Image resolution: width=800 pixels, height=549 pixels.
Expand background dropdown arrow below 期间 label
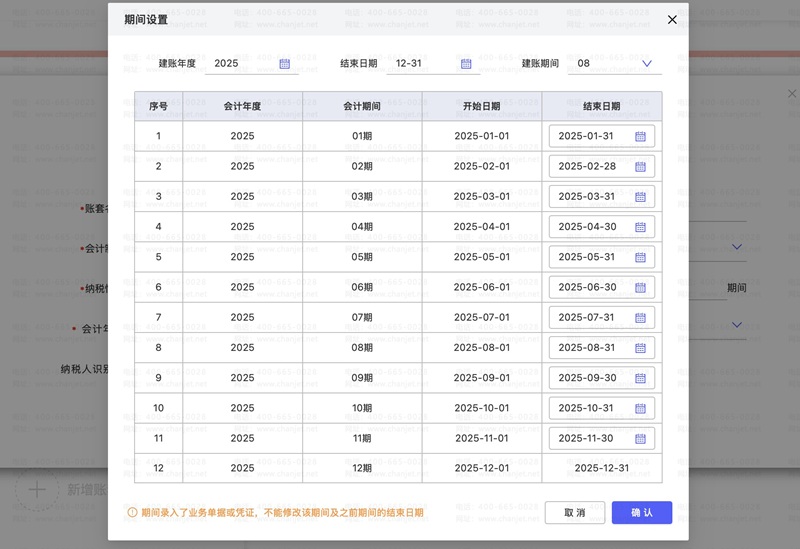click(x=737, y=325)
